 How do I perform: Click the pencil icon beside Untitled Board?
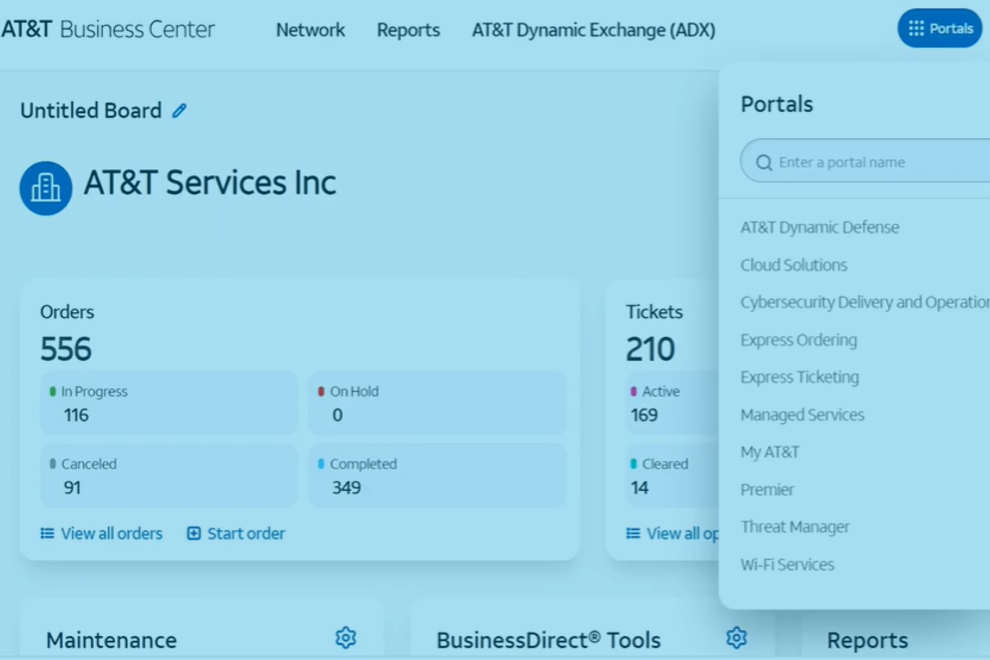[x=179, y=111]
